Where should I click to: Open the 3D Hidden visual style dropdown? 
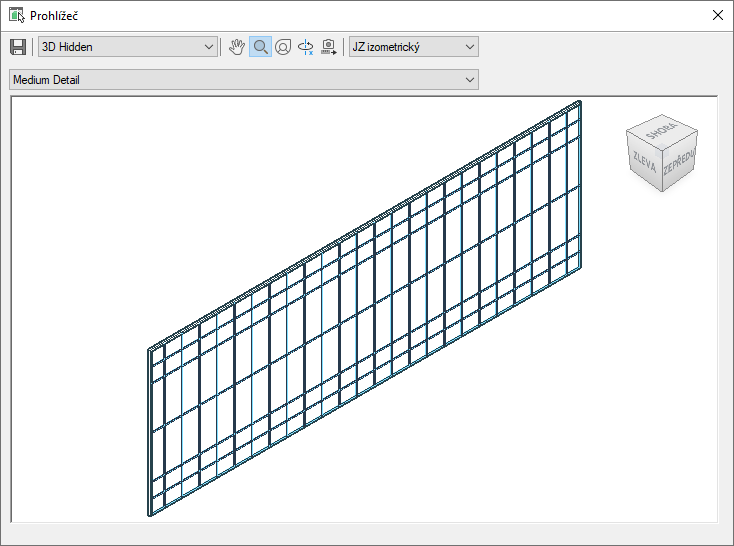click(x=127, y=47)
